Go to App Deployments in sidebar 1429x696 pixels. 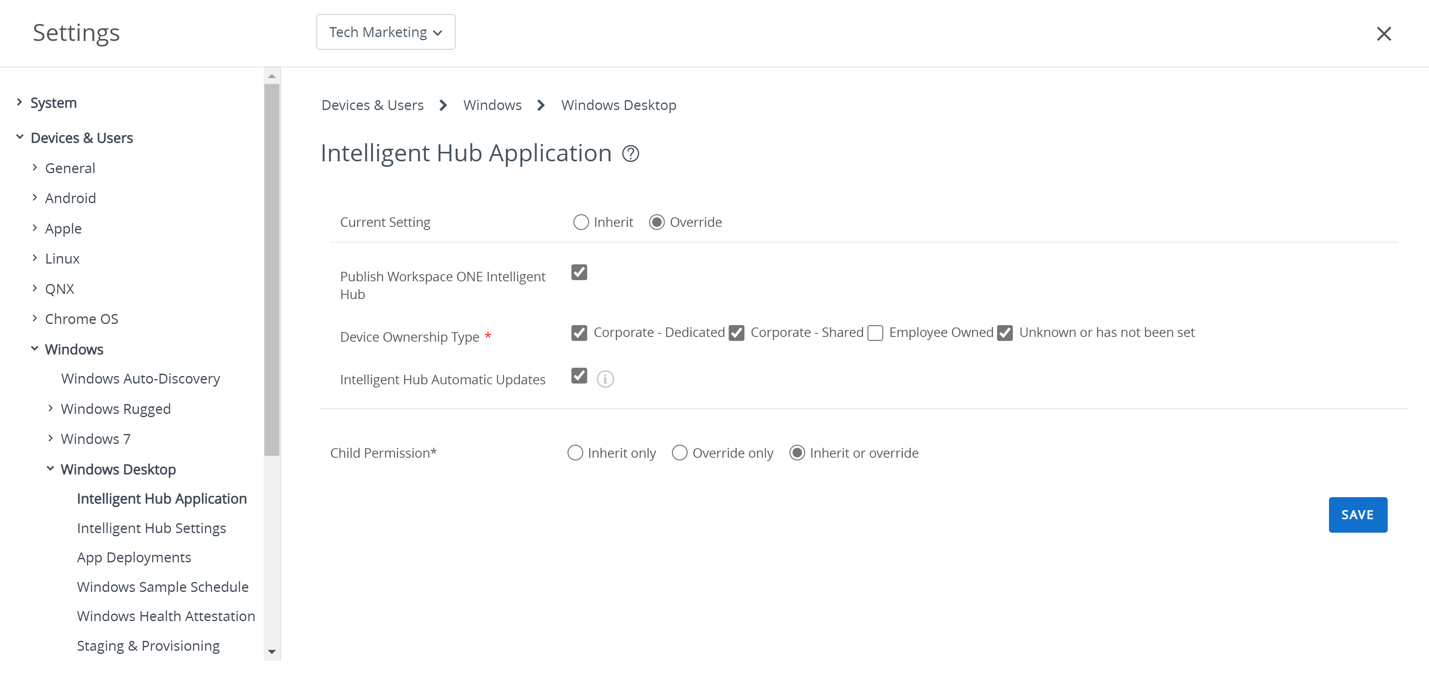[134, 557]
